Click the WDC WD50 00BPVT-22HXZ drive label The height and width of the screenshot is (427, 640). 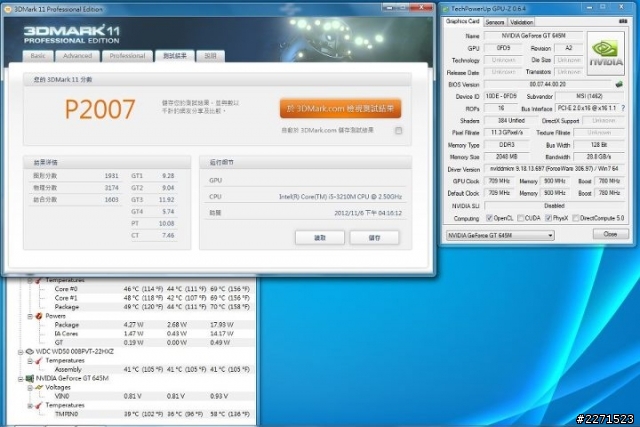[x=75, y=351]
